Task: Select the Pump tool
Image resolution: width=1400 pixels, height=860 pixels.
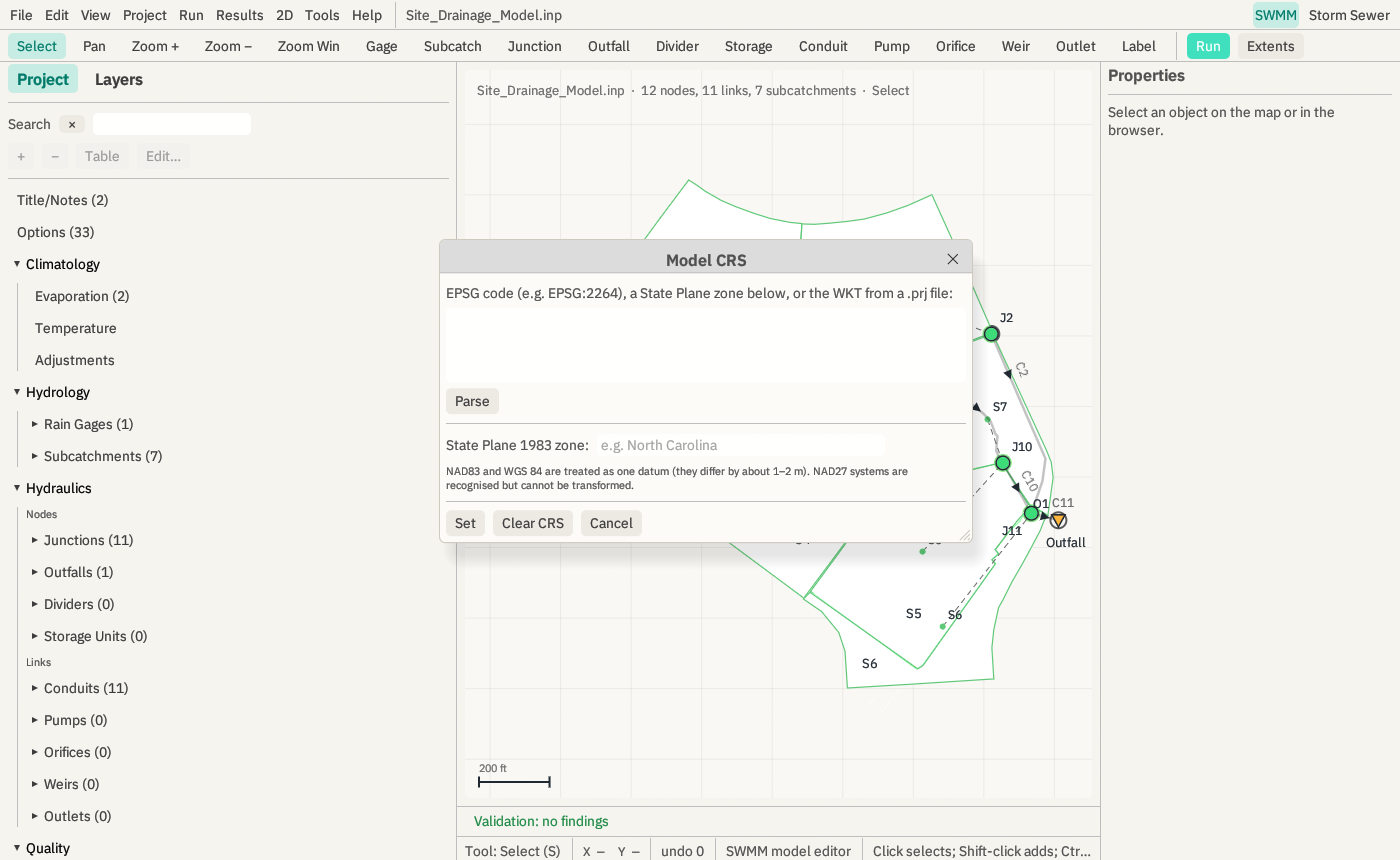Action: [892, 46]
